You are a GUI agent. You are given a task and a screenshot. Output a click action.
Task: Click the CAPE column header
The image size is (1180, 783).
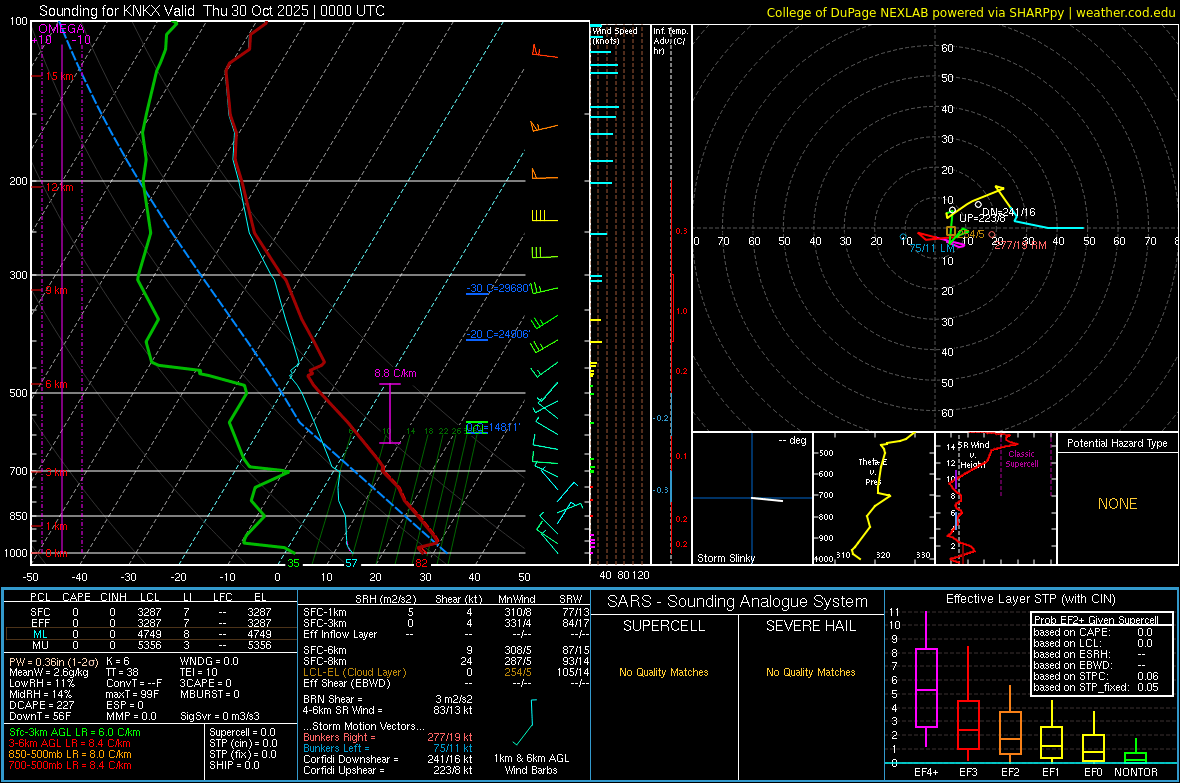(76, 597)
